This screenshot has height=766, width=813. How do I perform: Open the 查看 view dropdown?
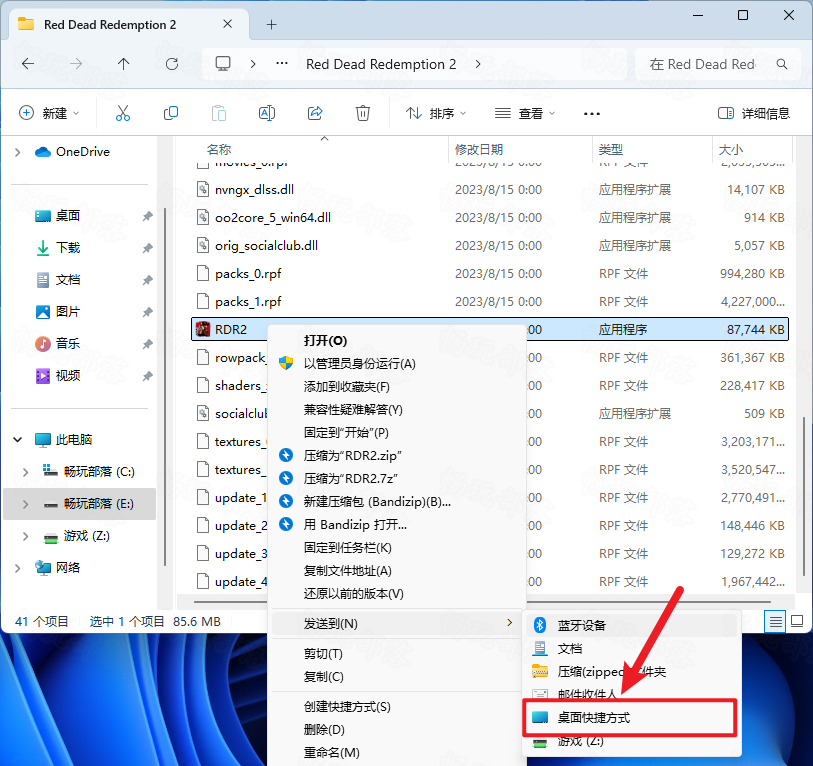tap(524, 113)
